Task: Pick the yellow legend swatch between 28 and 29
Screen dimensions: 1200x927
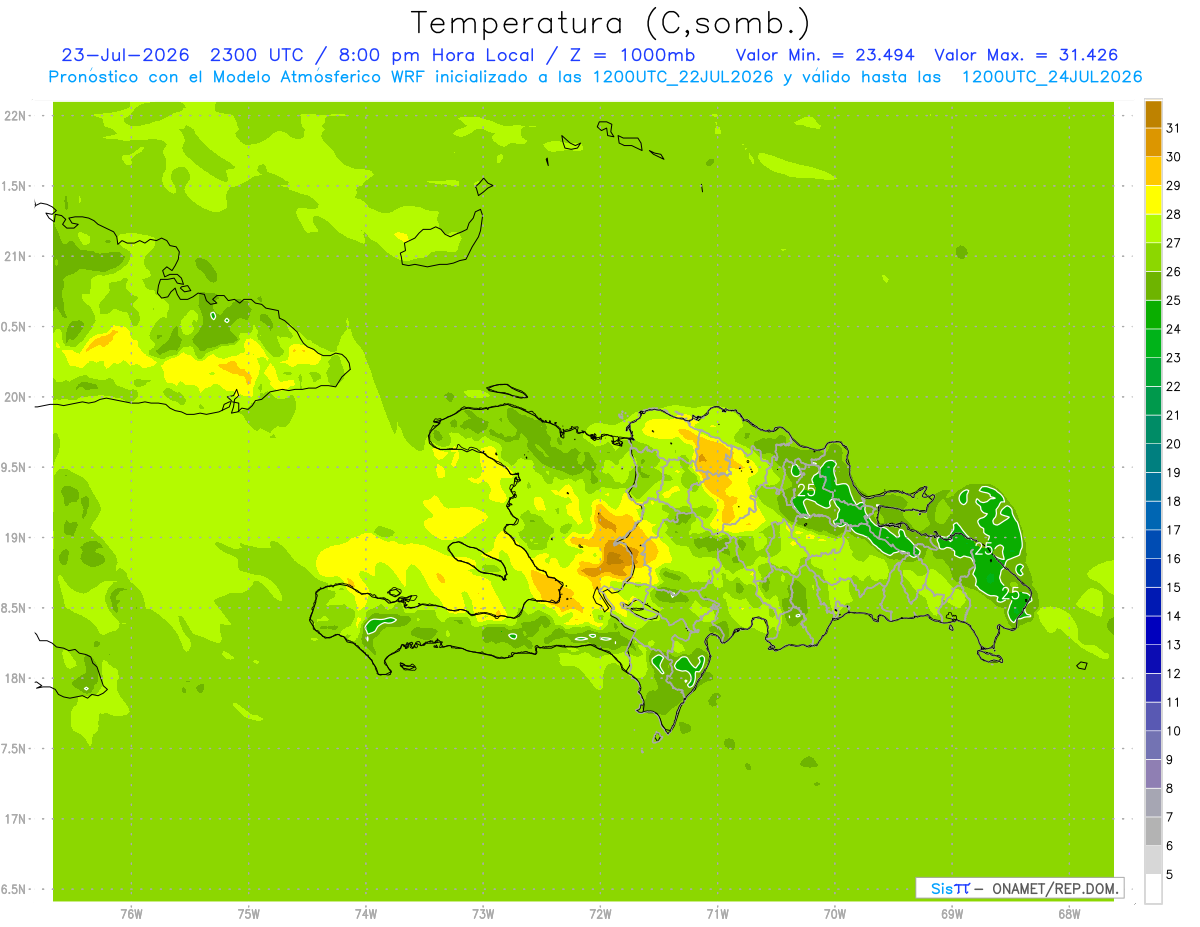Action: tap(1153, 200)
